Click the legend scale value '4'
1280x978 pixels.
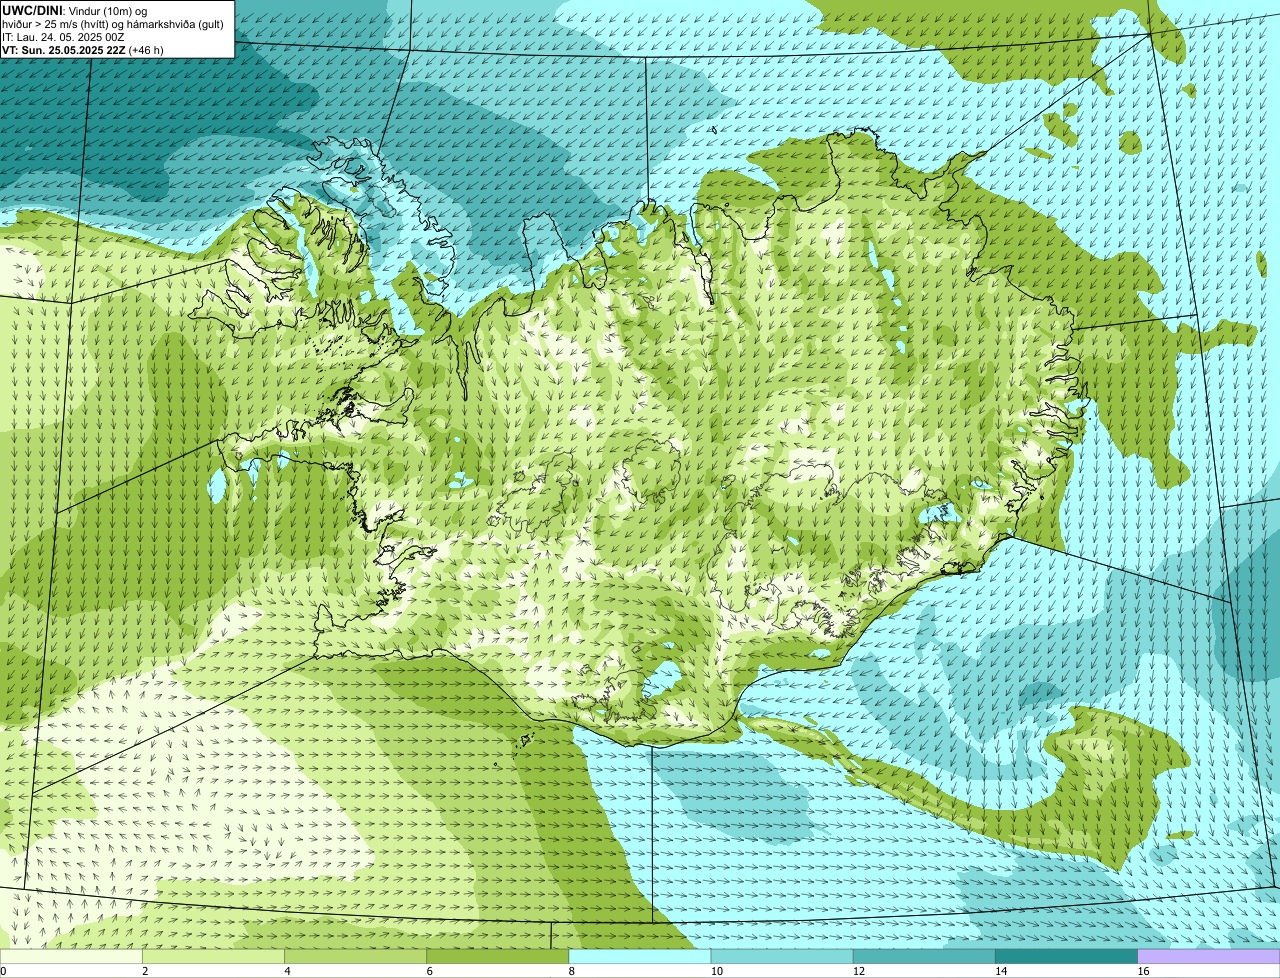click(287, 971)
